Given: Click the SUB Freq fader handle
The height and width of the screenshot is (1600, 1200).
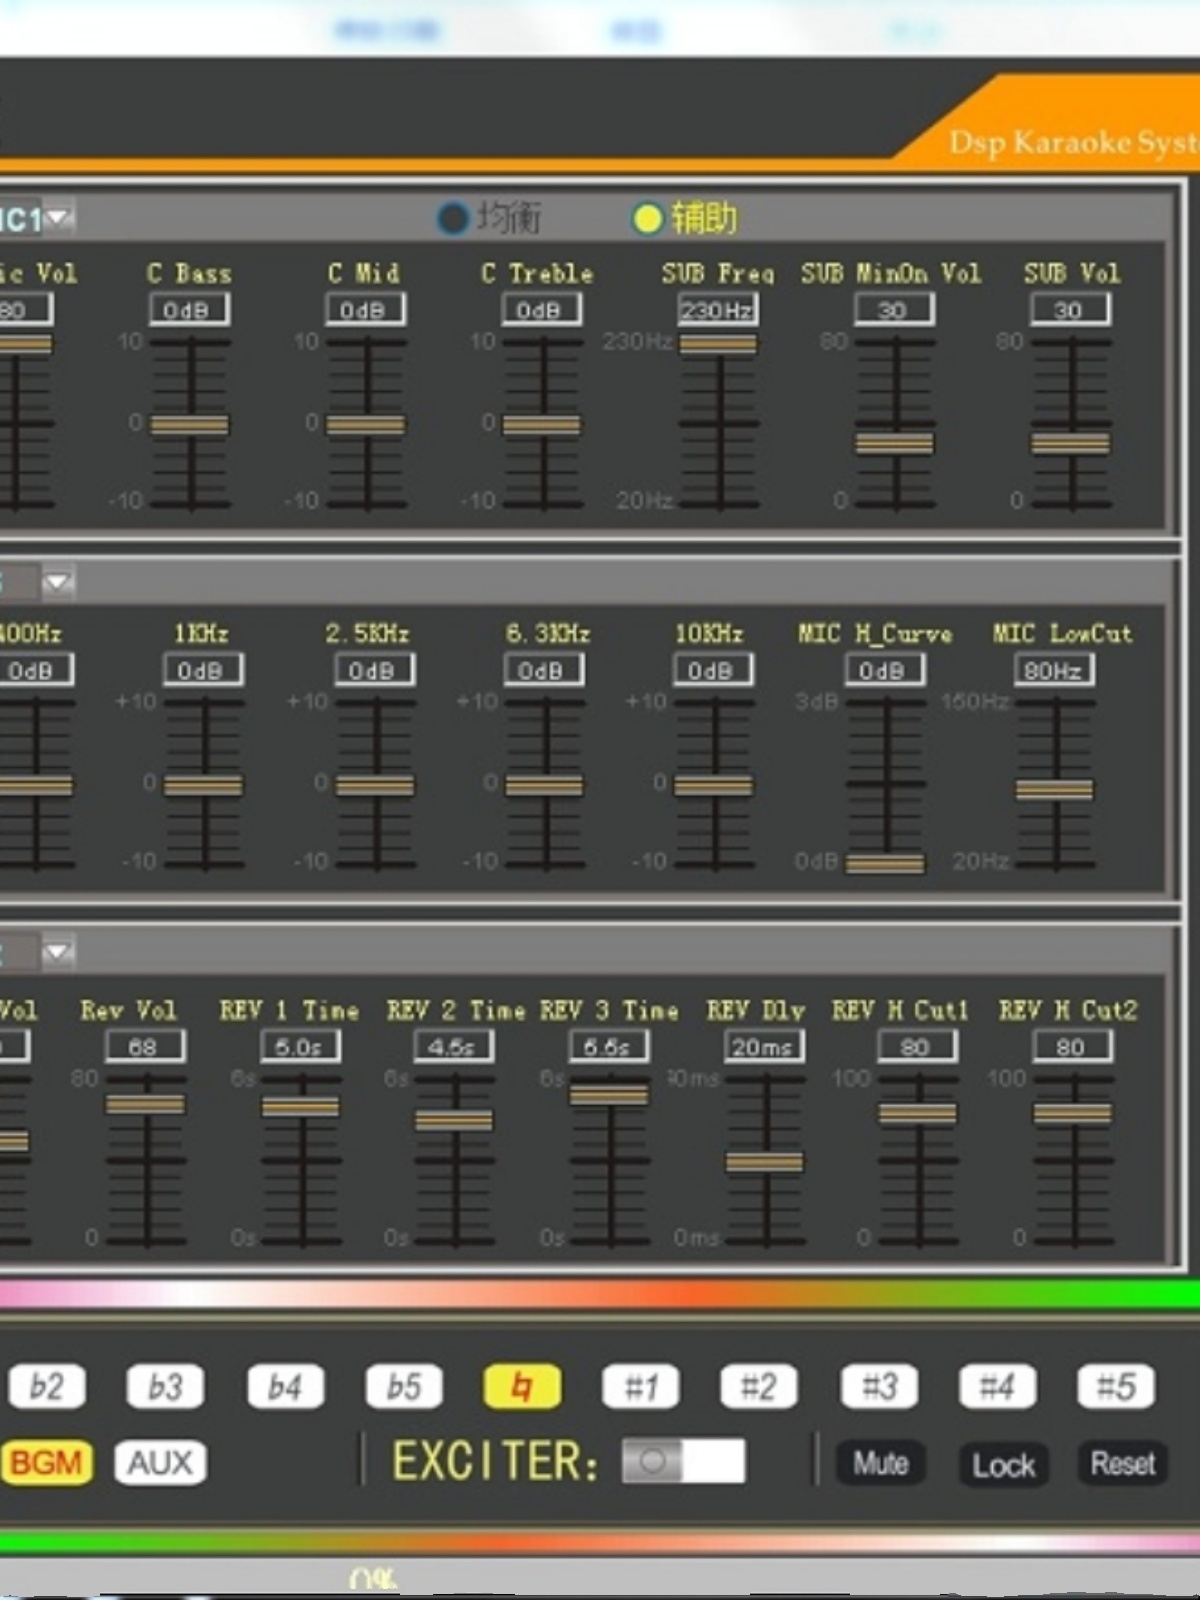Looking at the screenshot, I should 718,343.
